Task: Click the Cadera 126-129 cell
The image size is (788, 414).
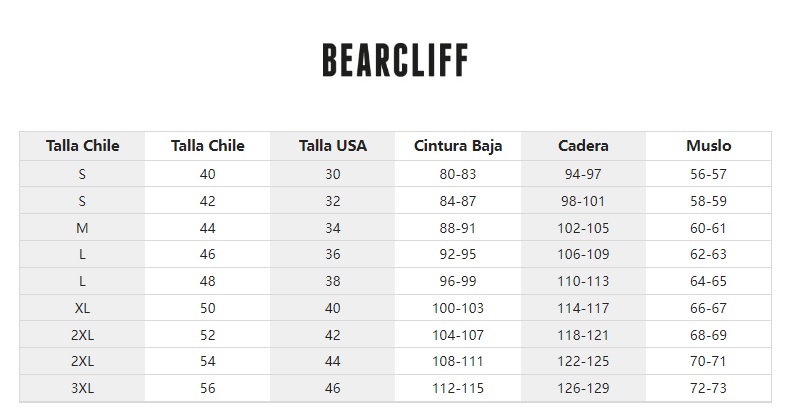Action: click(583, 388)
